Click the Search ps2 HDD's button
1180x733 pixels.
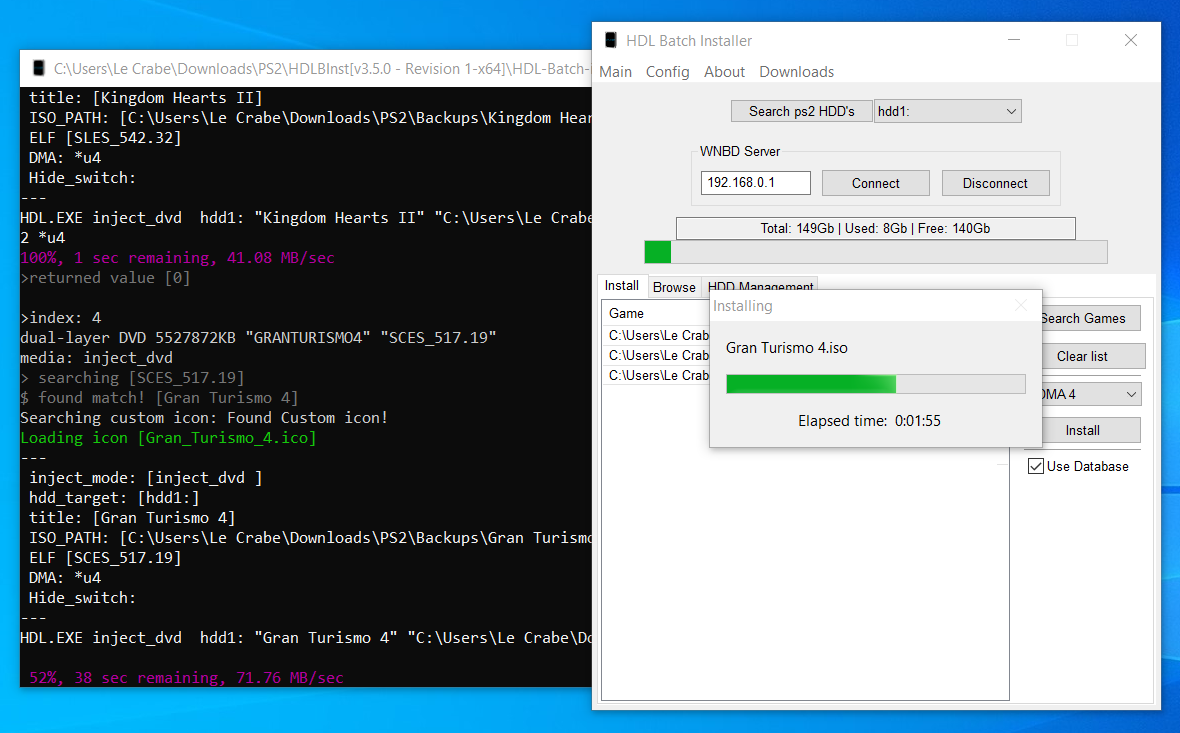[x=801, y=111]
